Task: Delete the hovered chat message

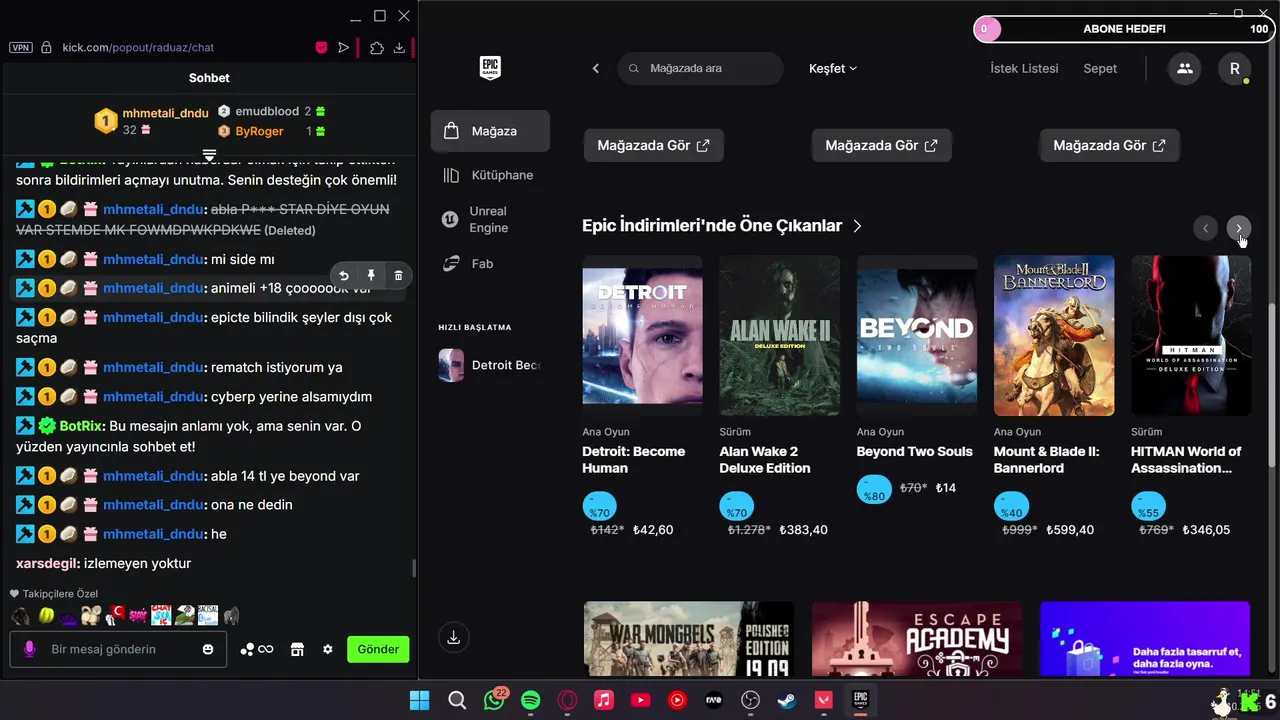Action: coord(398,276)
